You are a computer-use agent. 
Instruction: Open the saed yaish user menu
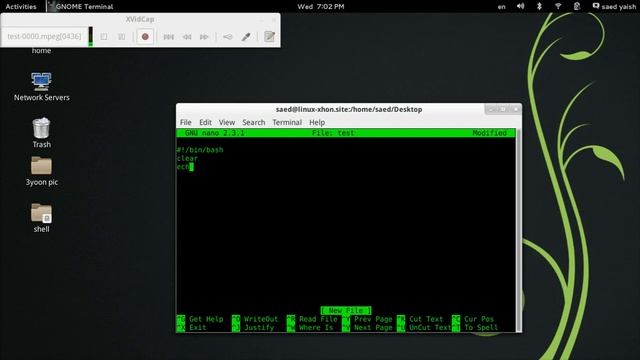614,6
